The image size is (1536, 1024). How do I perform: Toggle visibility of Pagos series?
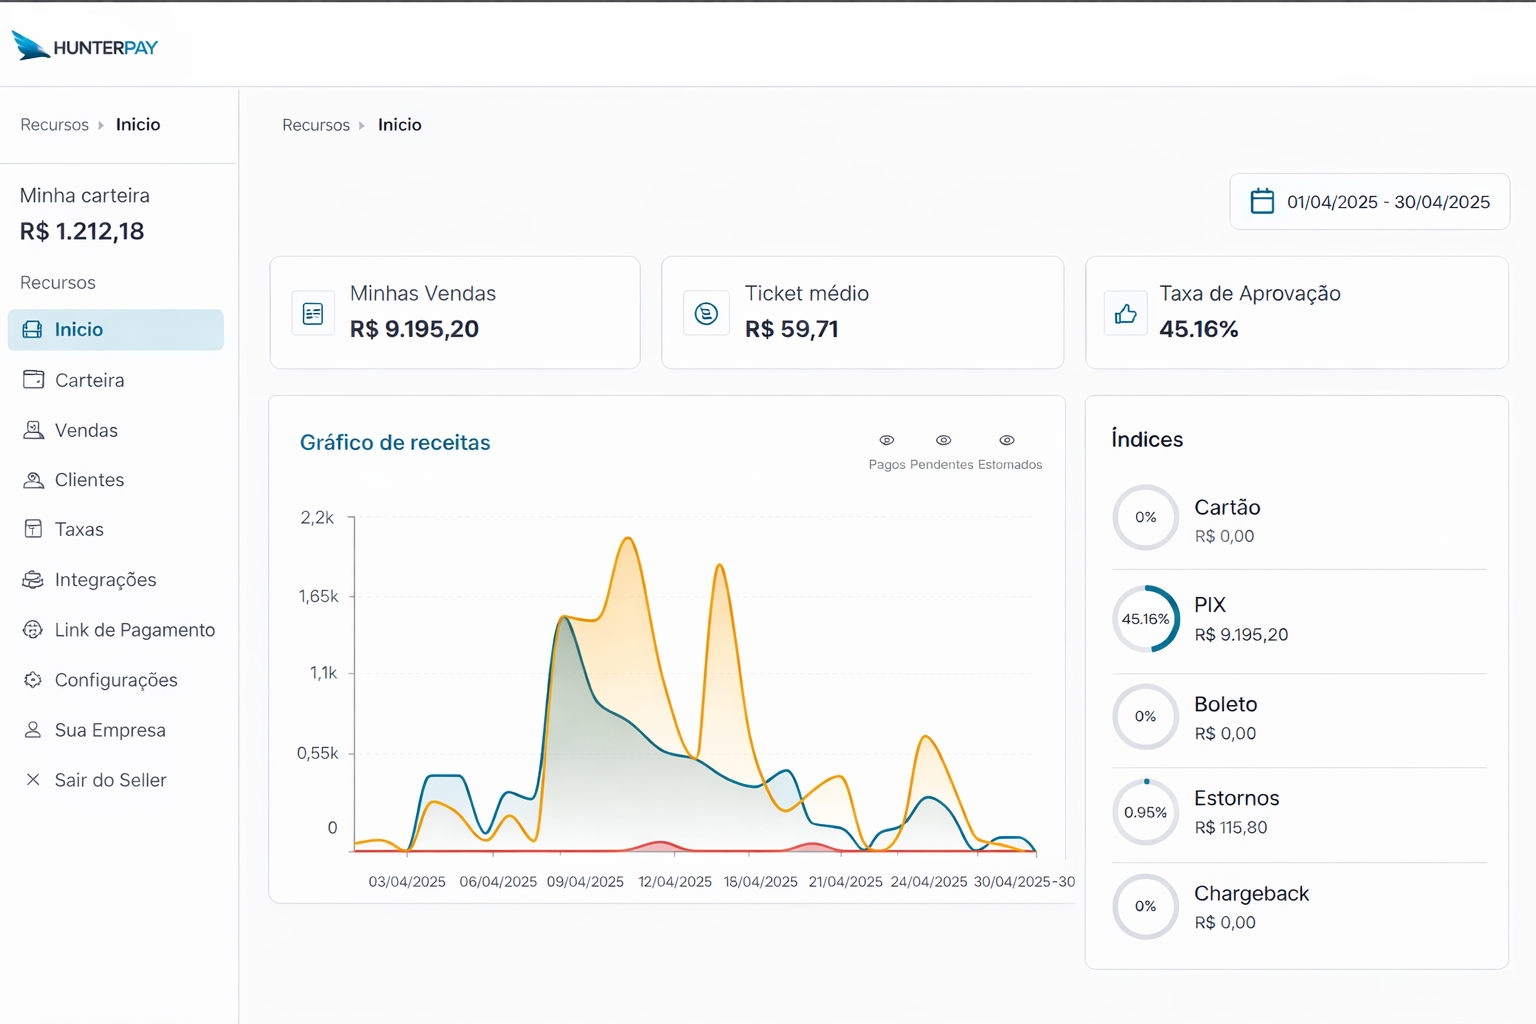(x=886, y=440)
